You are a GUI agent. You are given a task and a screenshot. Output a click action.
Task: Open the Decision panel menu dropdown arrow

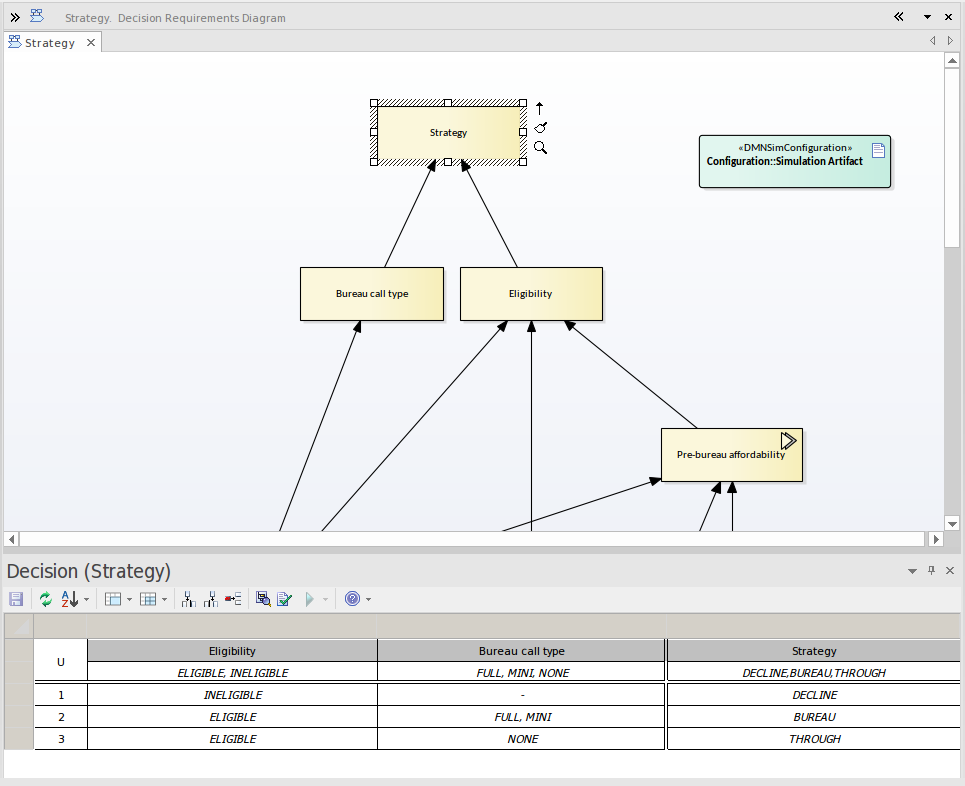(x=912, y=571)
